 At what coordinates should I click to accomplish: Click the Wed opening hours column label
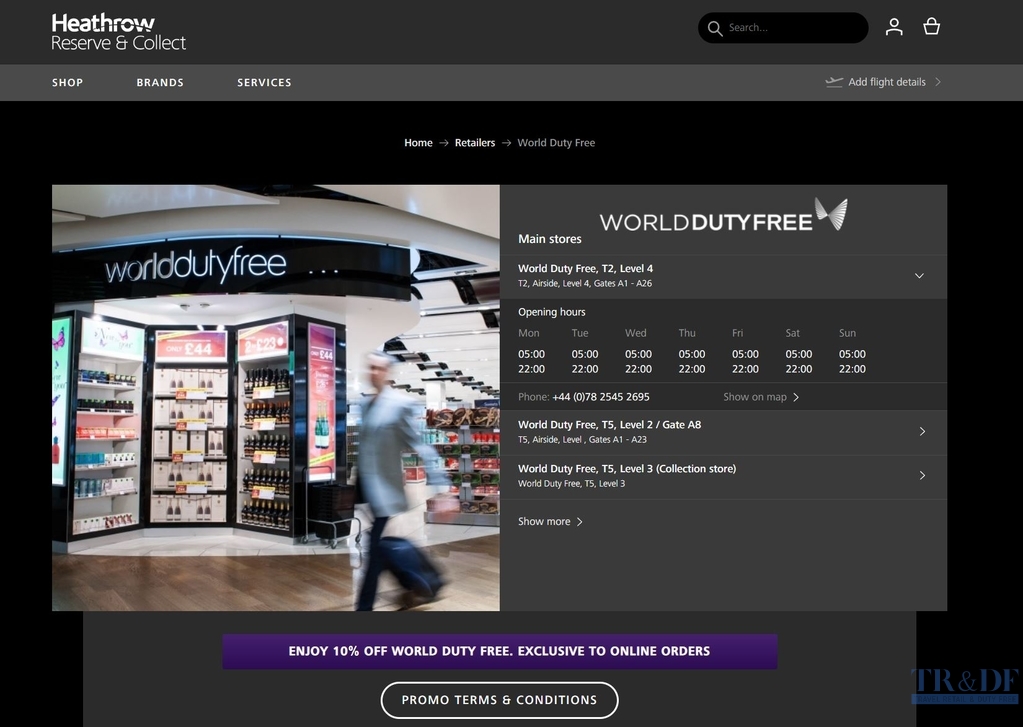point(635,333)
